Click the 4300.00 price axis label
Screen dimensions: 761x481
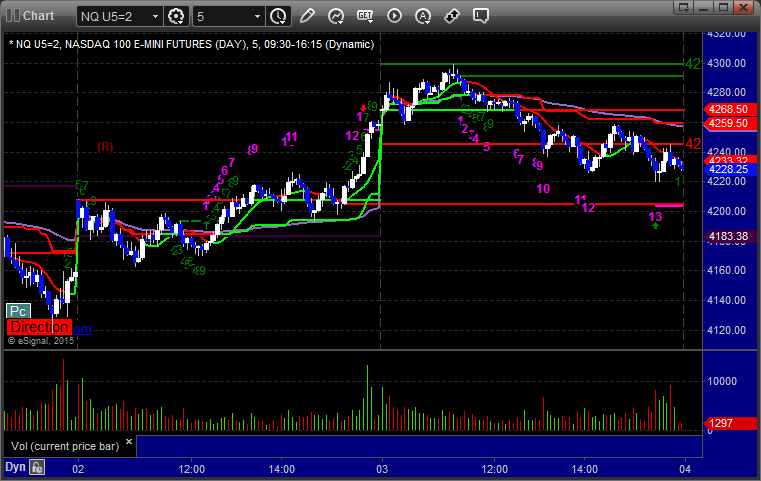(727, 63)
